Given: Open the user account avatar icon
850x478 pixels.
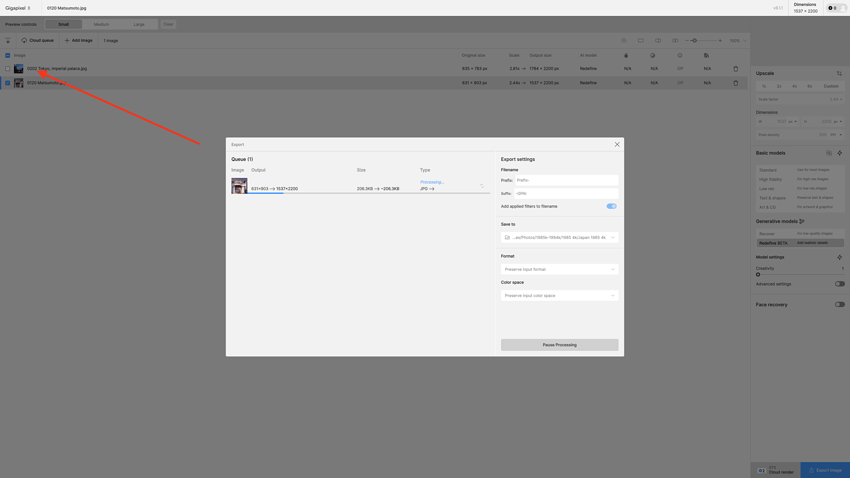Looking at the screenshot, I should pos(842,8).
